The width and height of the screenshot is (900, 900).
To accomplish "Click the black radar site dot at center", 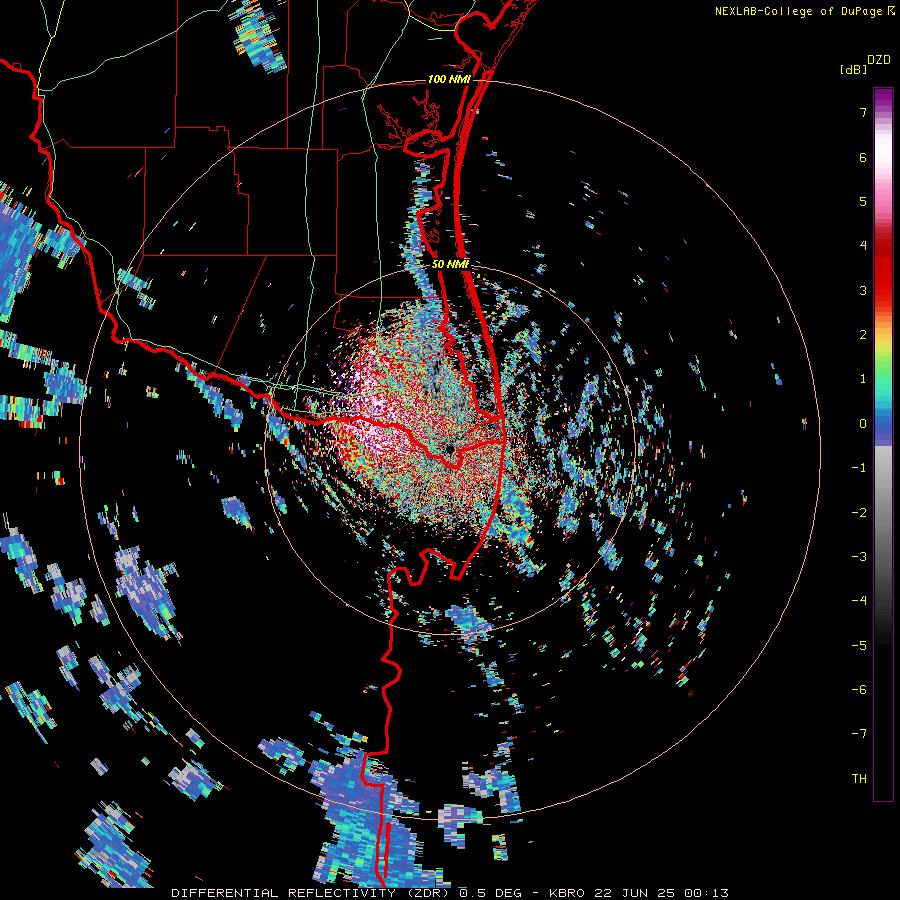I will tap(450, 449).
